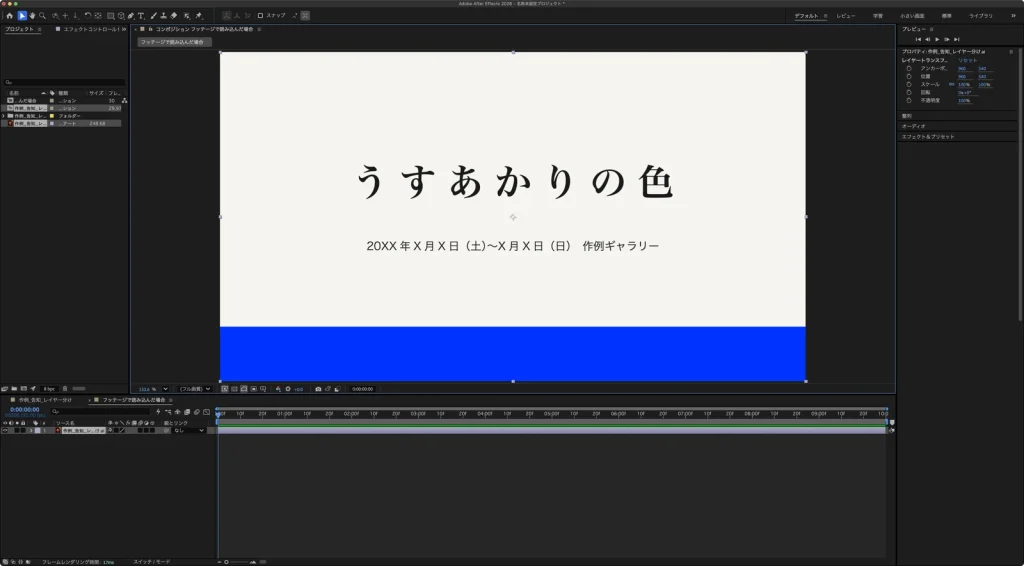Select the デフォルト workspace

click(x=806, y=16)
